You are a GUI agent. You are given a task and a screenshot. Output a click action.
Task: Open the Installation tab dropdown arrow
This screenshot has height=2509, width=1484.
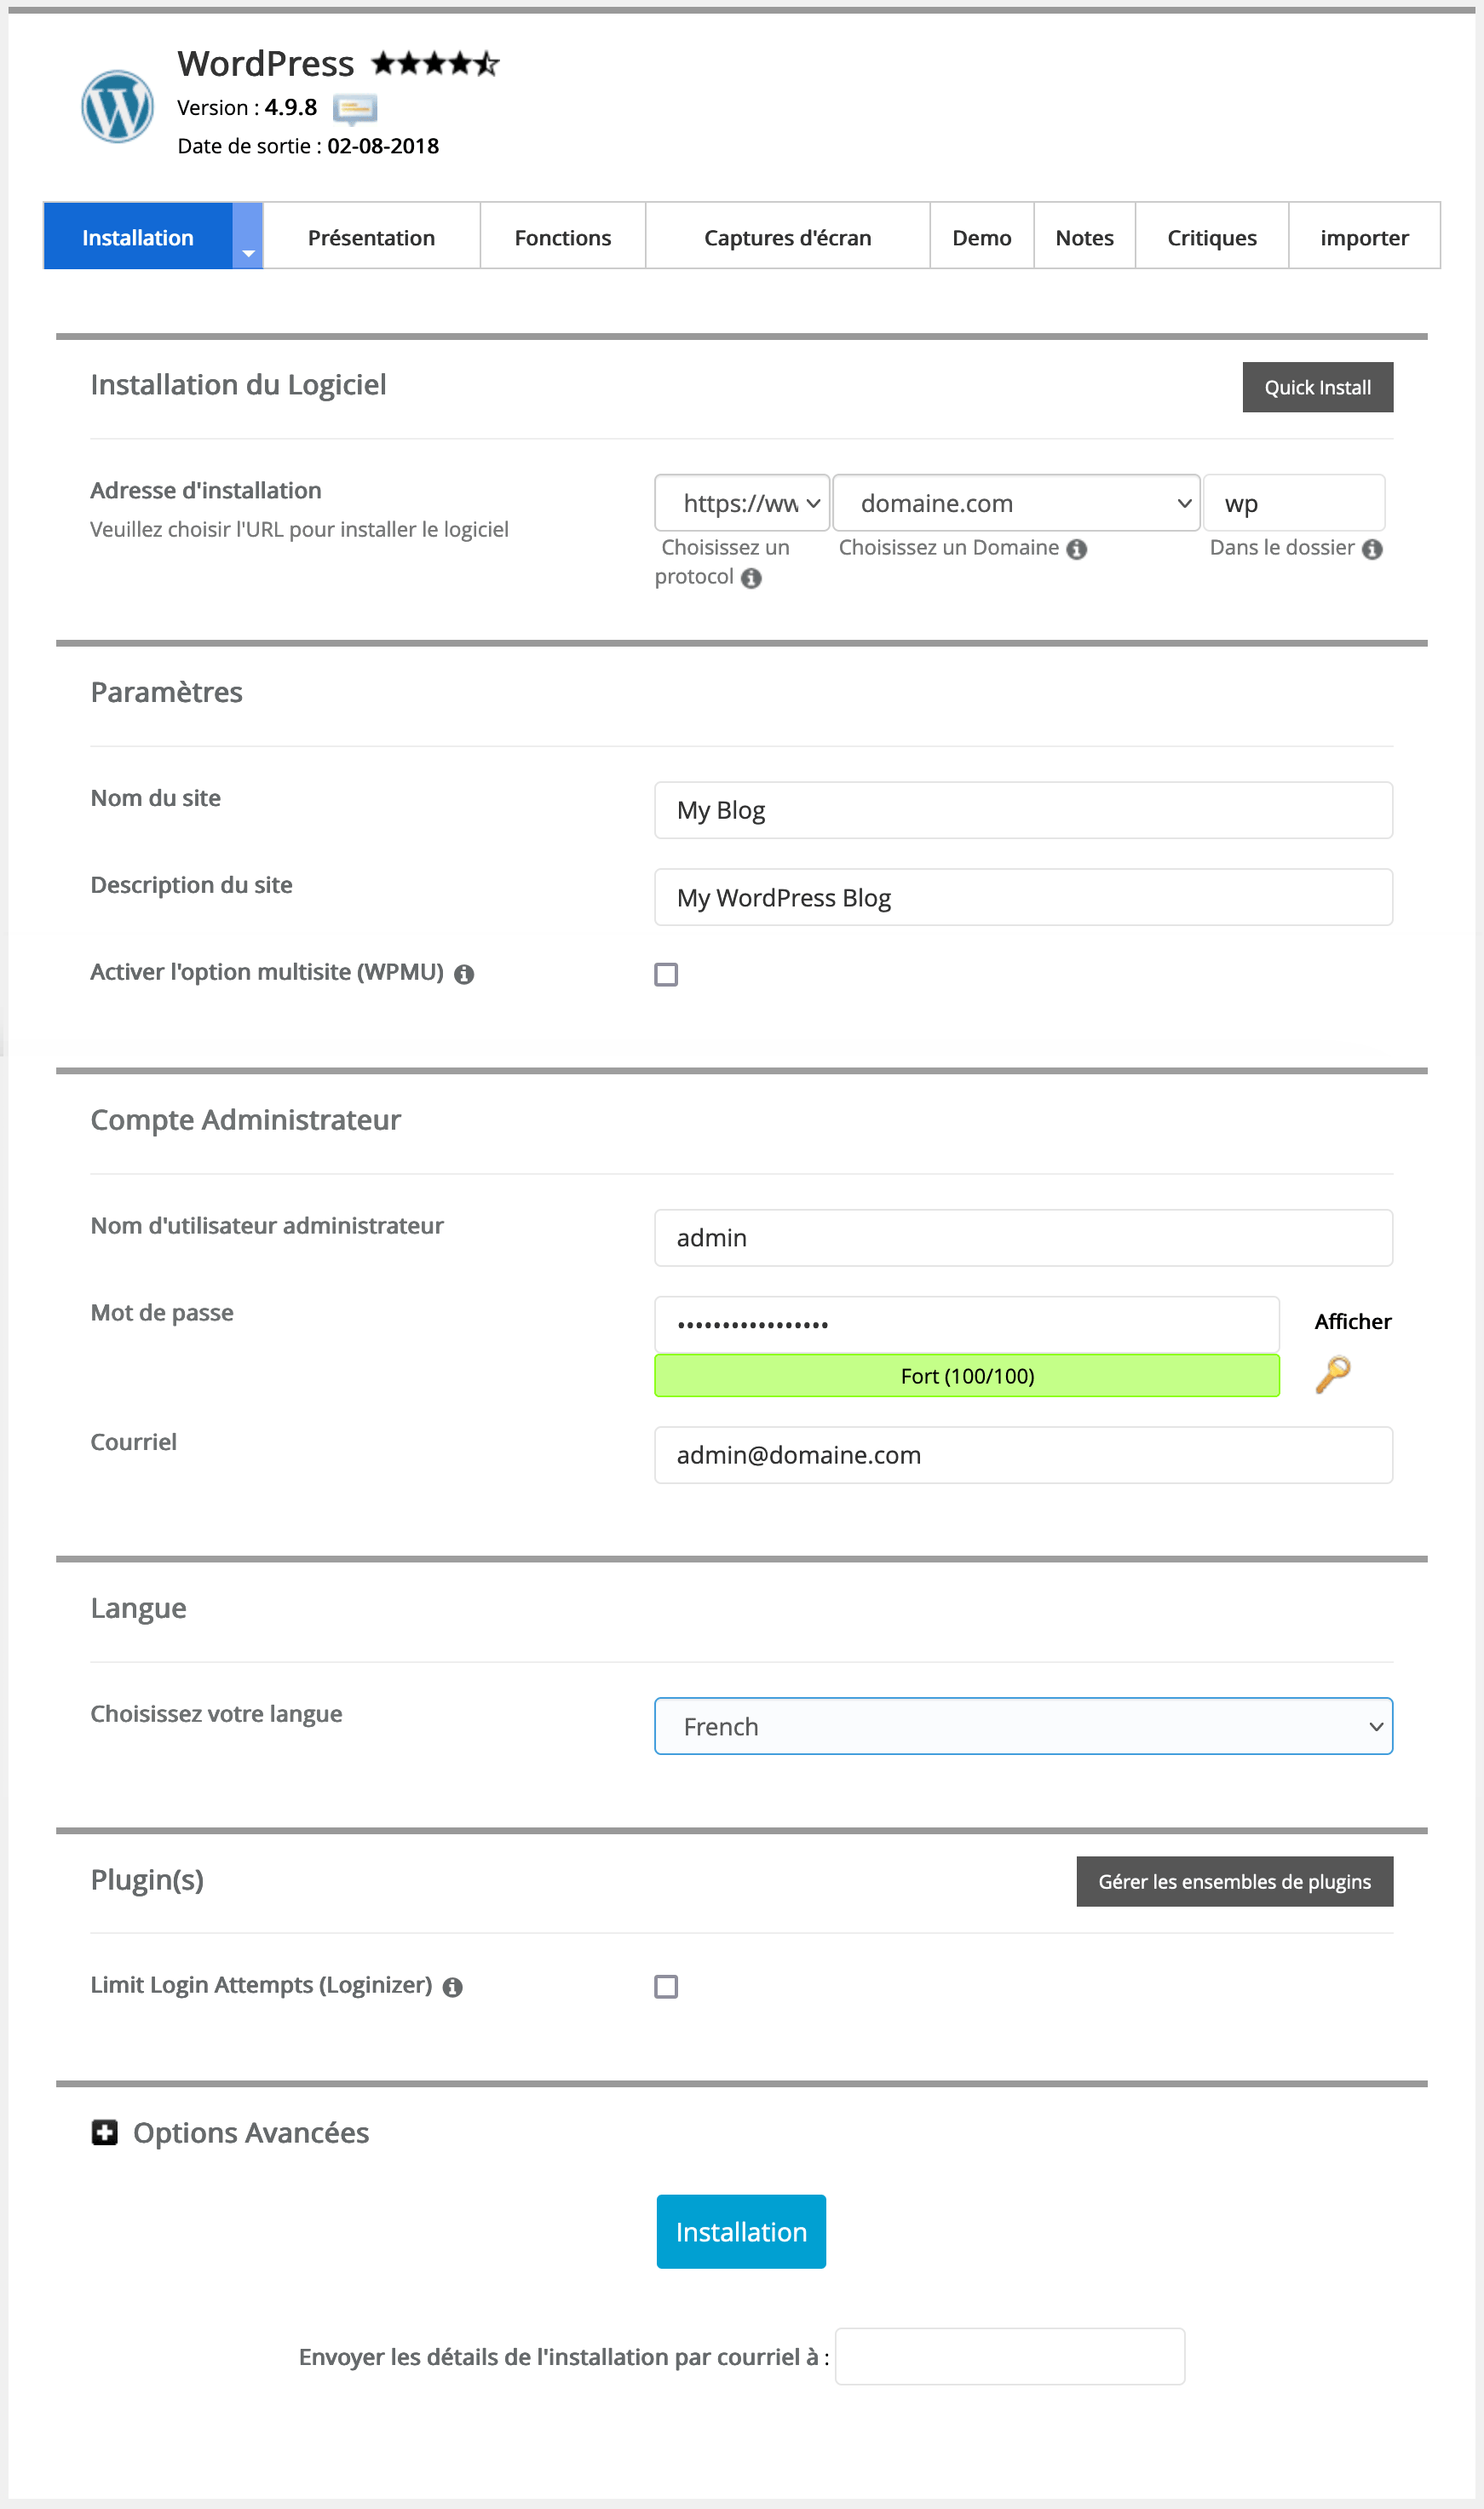(248, 236)
